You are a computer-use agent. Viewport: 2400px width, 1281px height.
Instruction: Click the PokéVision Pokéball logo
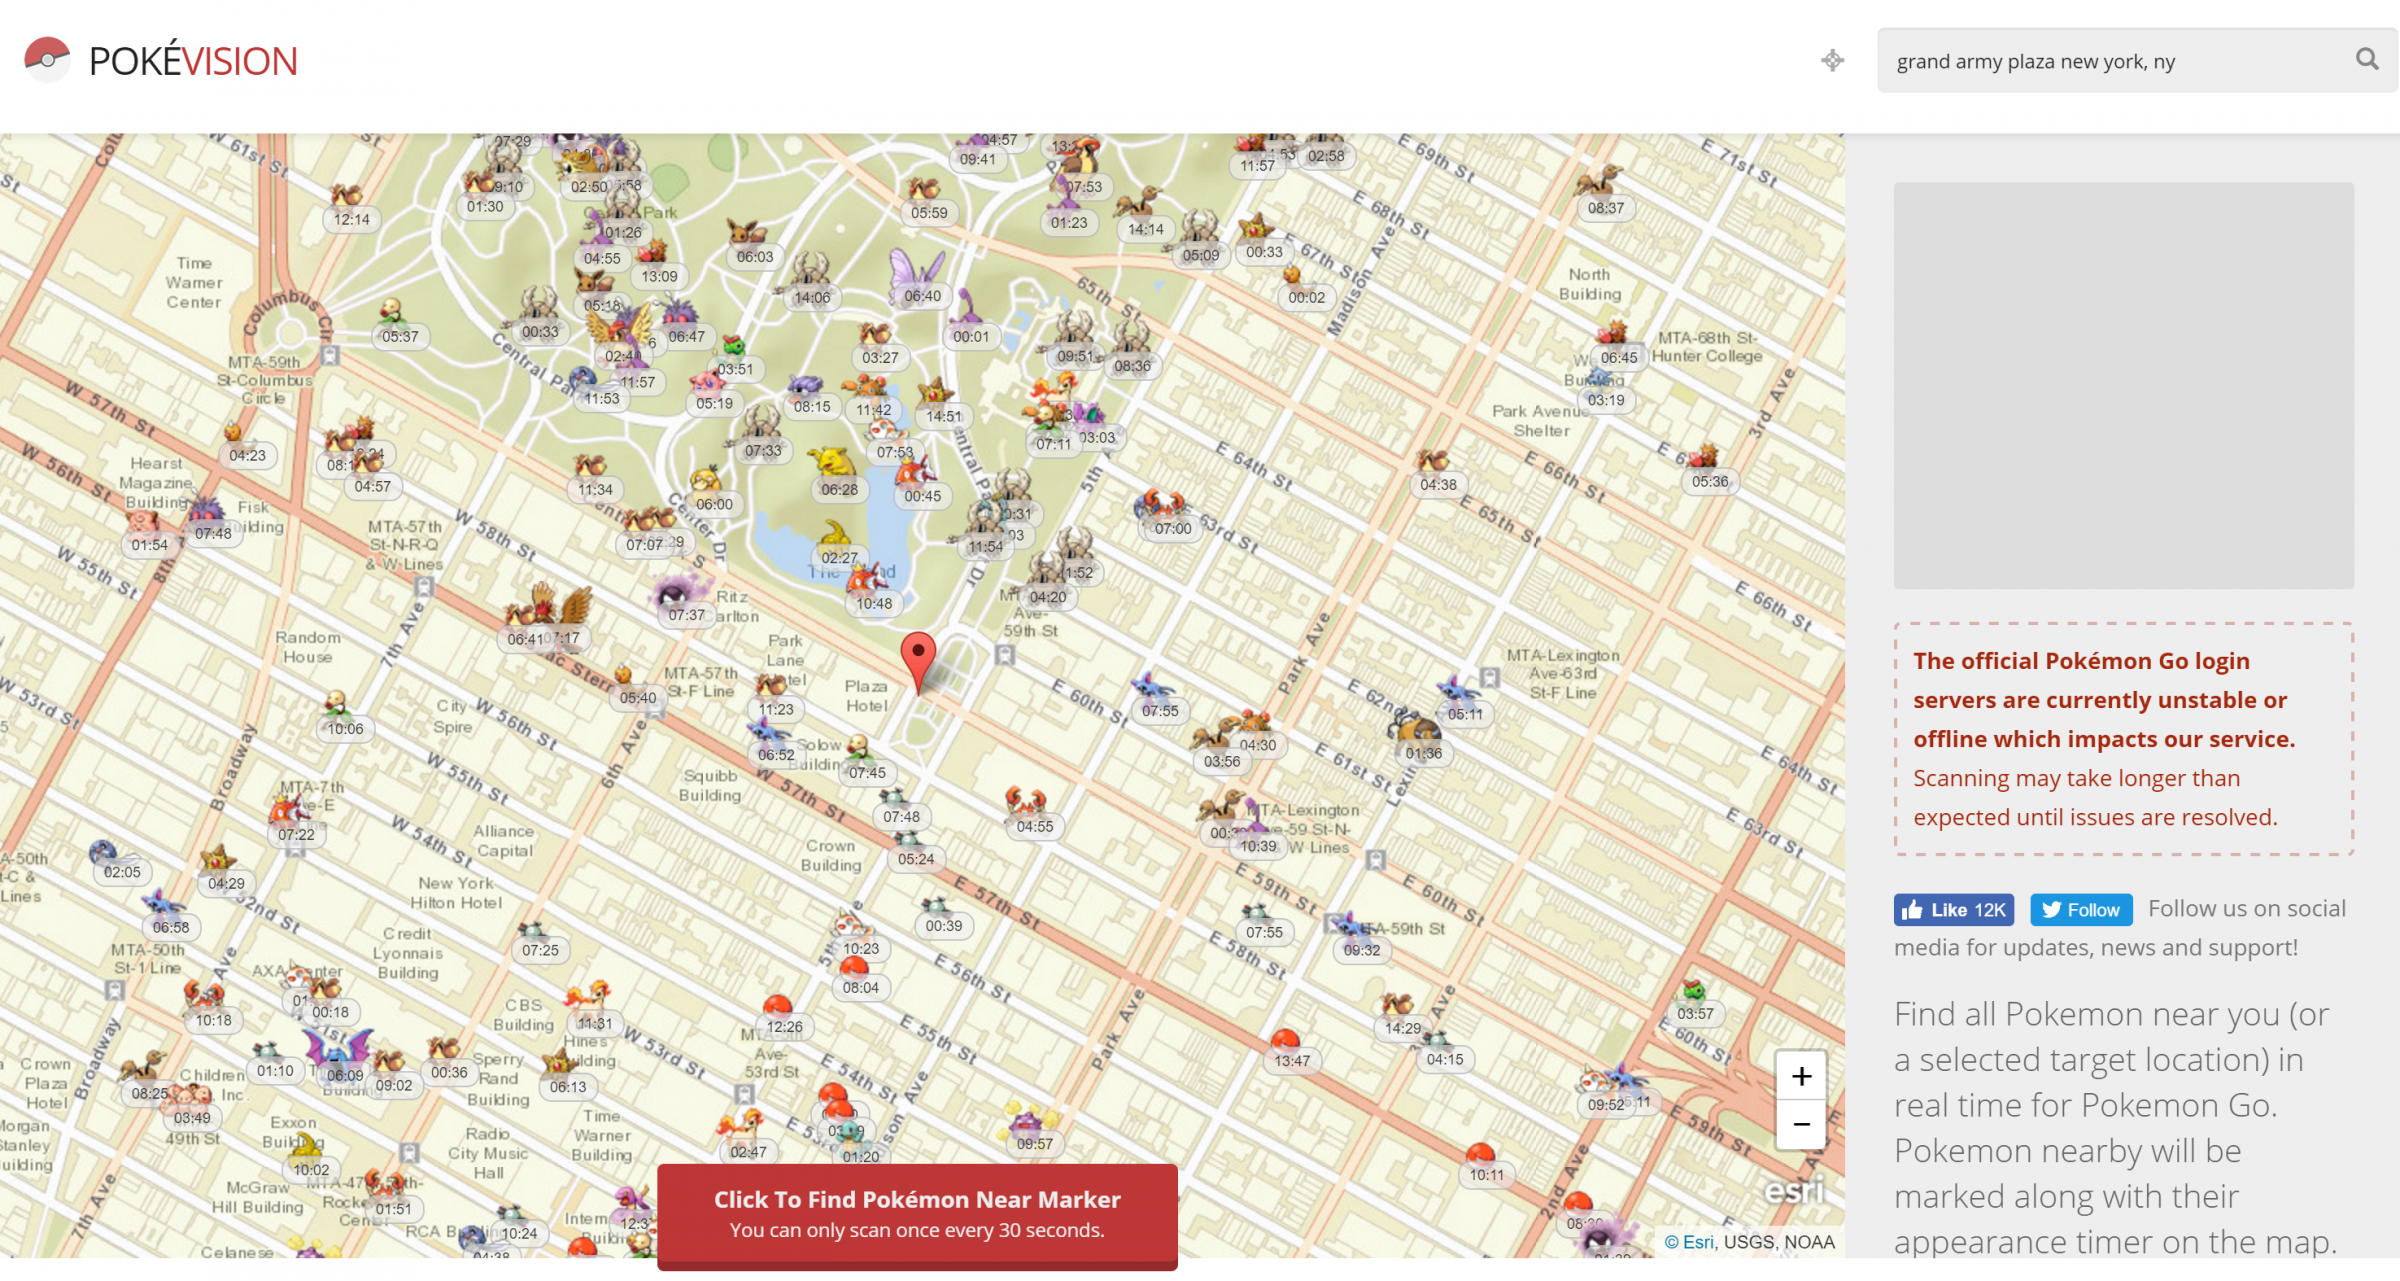point(47,59)
